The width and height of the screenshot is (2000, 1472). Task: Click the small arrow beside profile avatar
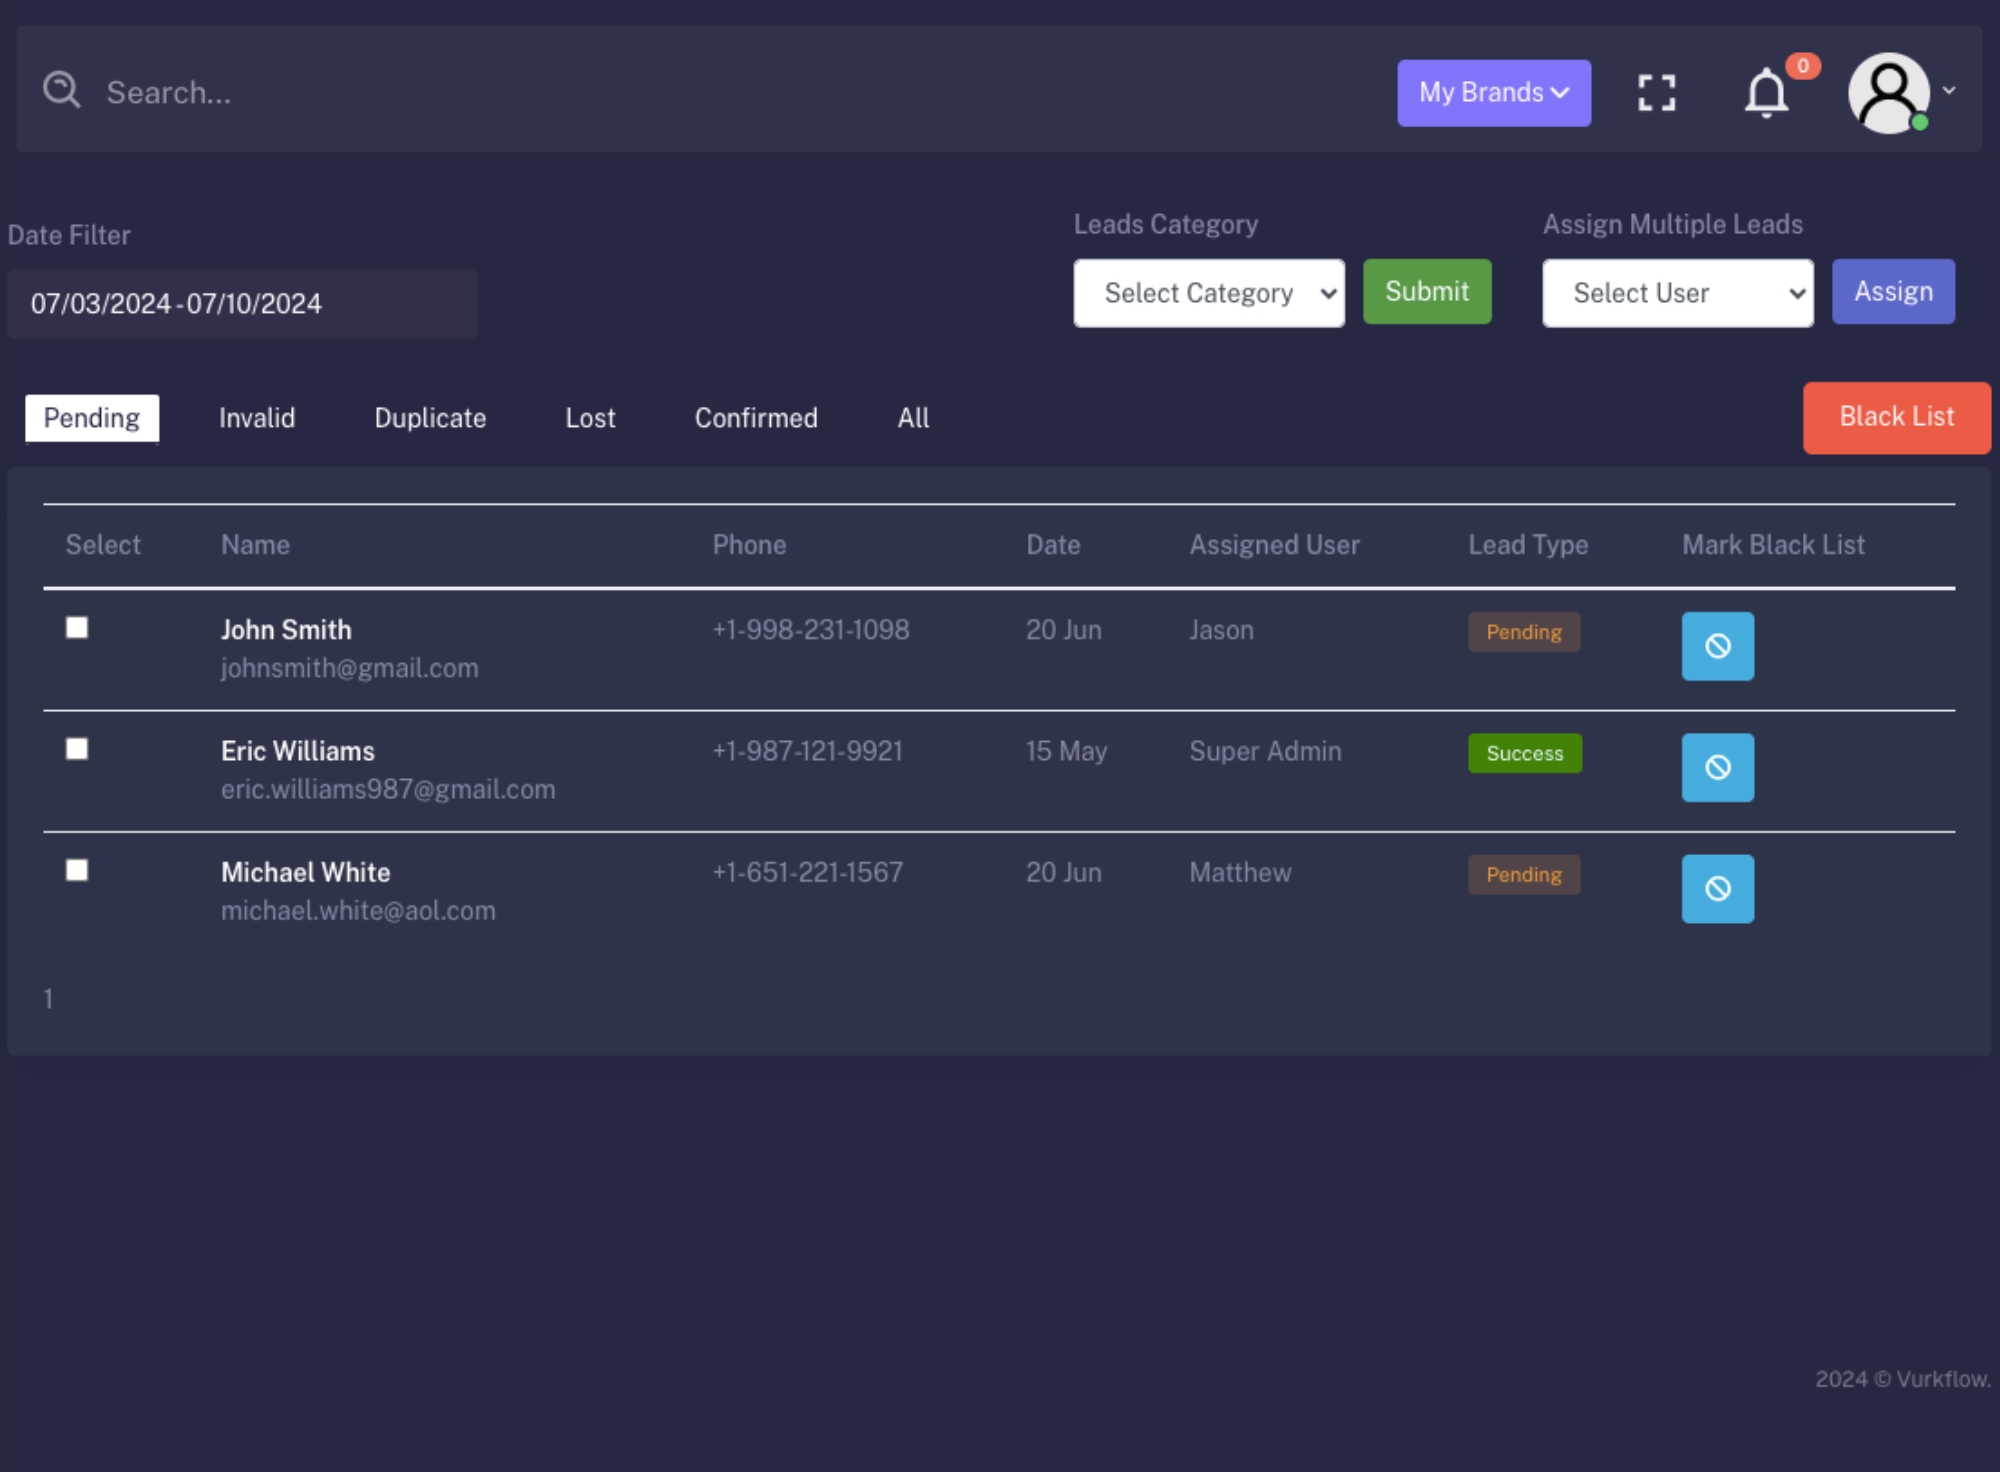coord(1949,90)
